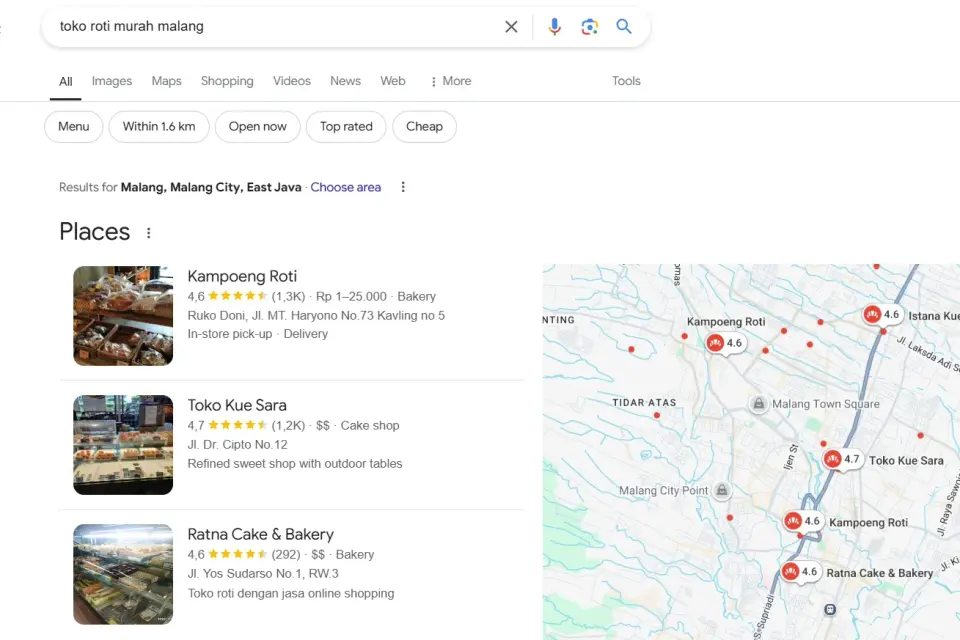The height and width of the screenshot is (640, 960).
Task: Open Google Lens camera search
Action: pyautogui.click(x=590, y=26)
